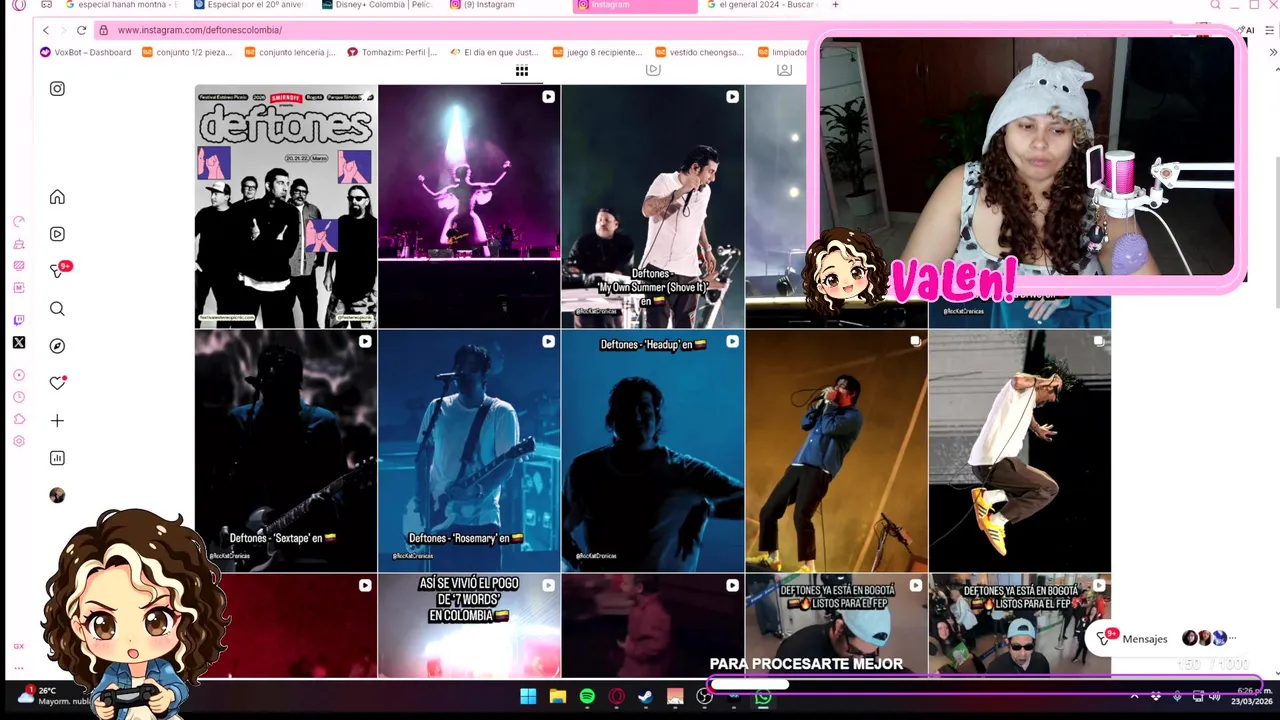Reload the Instagram page
This screenshot has height=720, width=1280.
81,30
